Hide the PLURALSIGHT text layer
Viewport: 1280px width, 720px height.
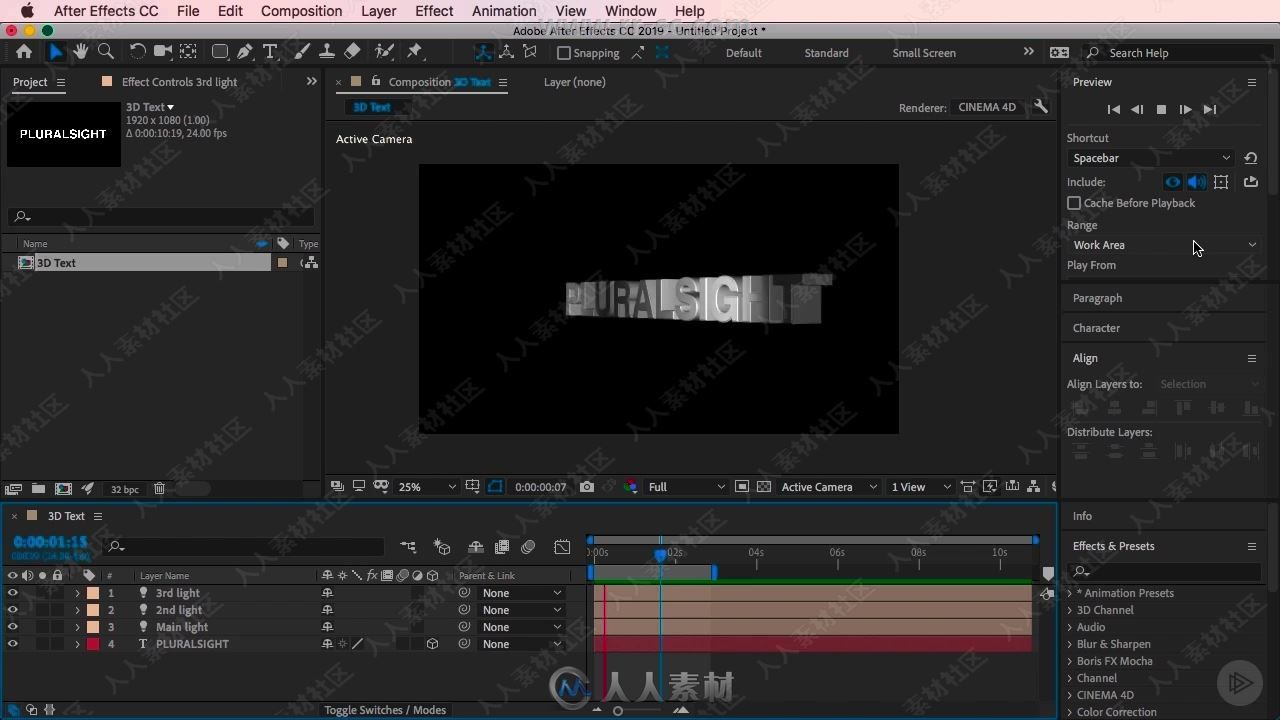tap(12, 644)
